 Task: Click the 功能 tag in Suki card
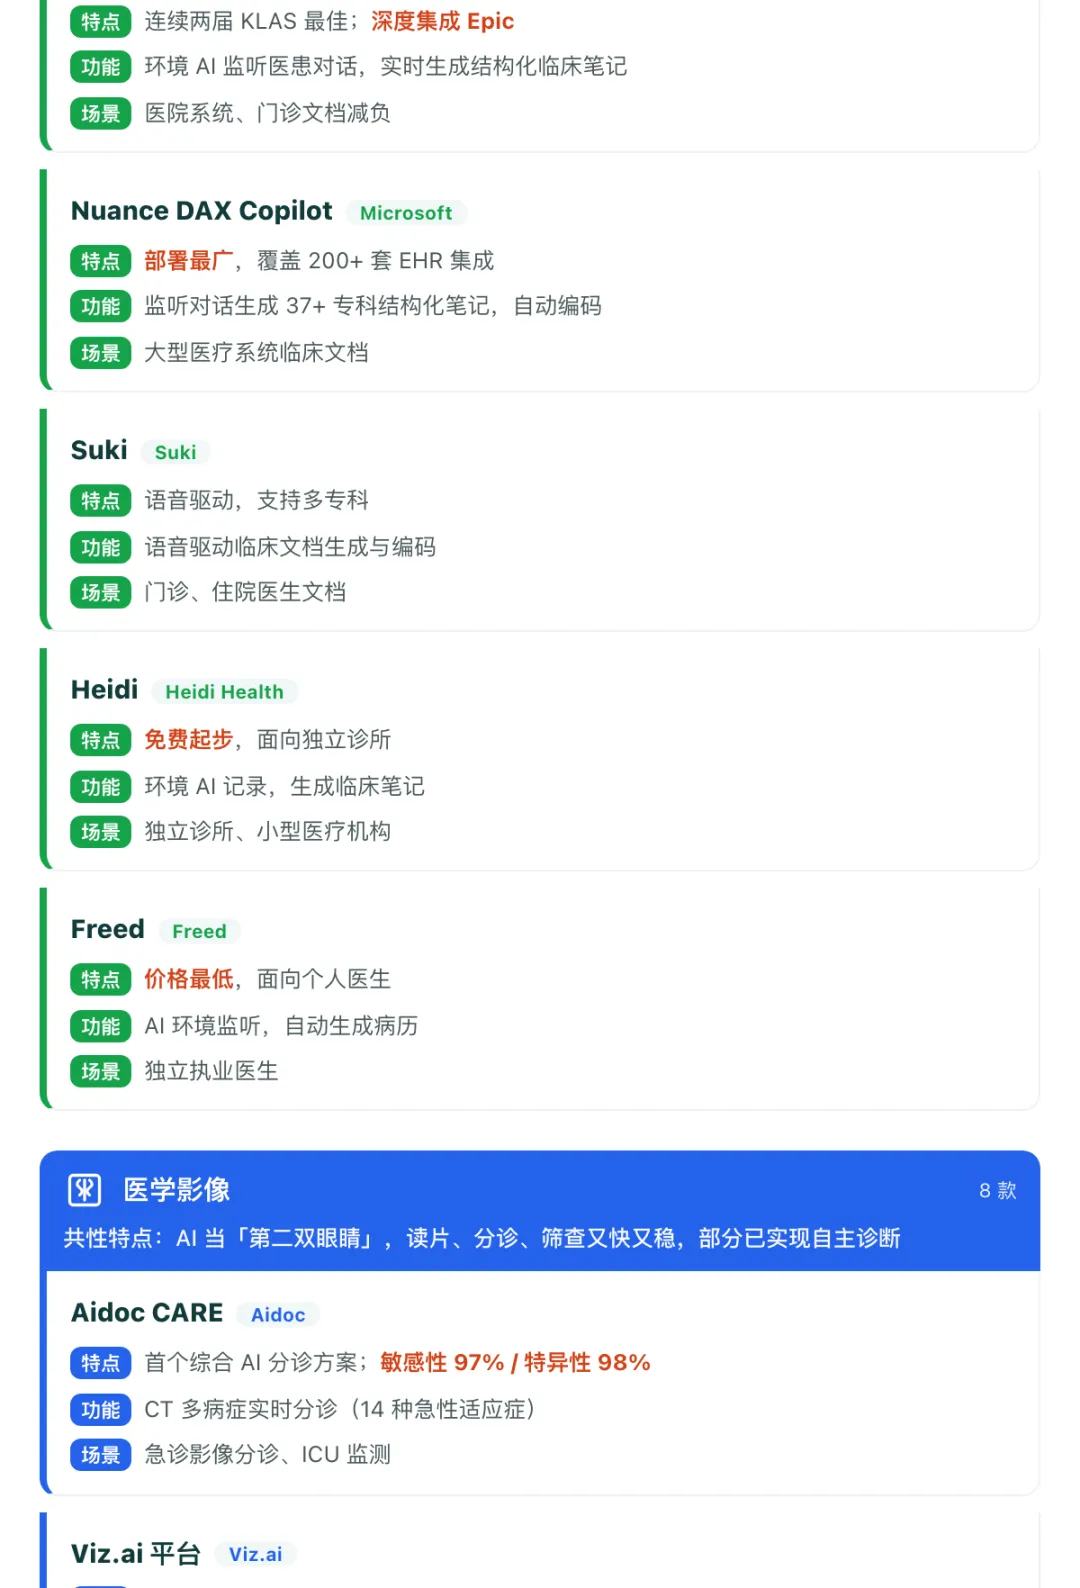click(x=101, y=547)
